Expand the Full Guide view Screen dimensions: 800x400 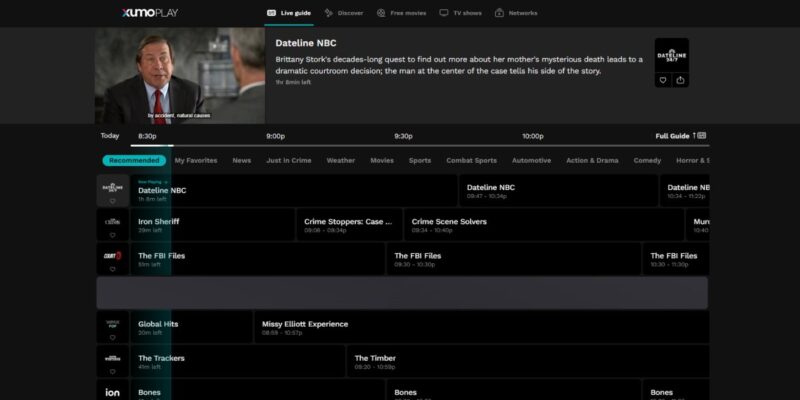(681, 136)
